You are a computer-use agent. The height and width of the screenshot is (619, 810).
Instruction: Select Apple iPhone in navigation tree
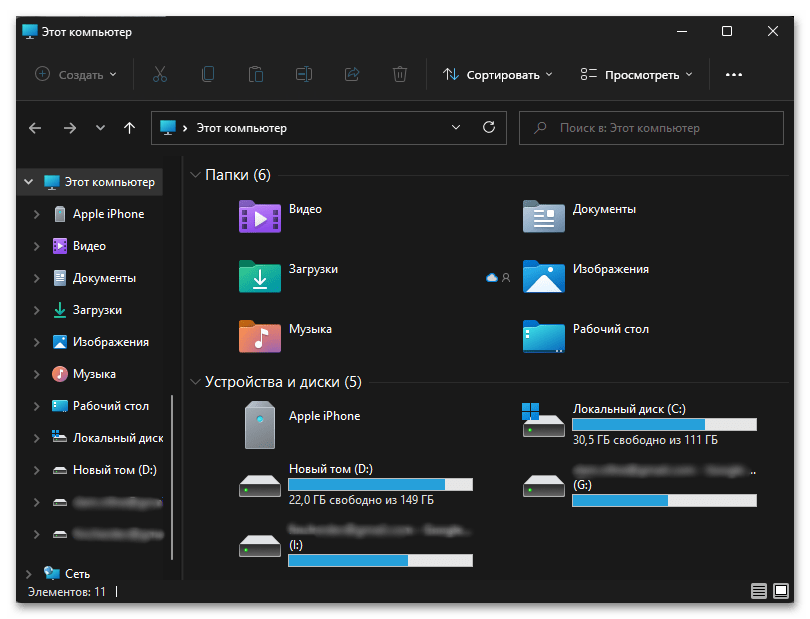coord(98,214)
